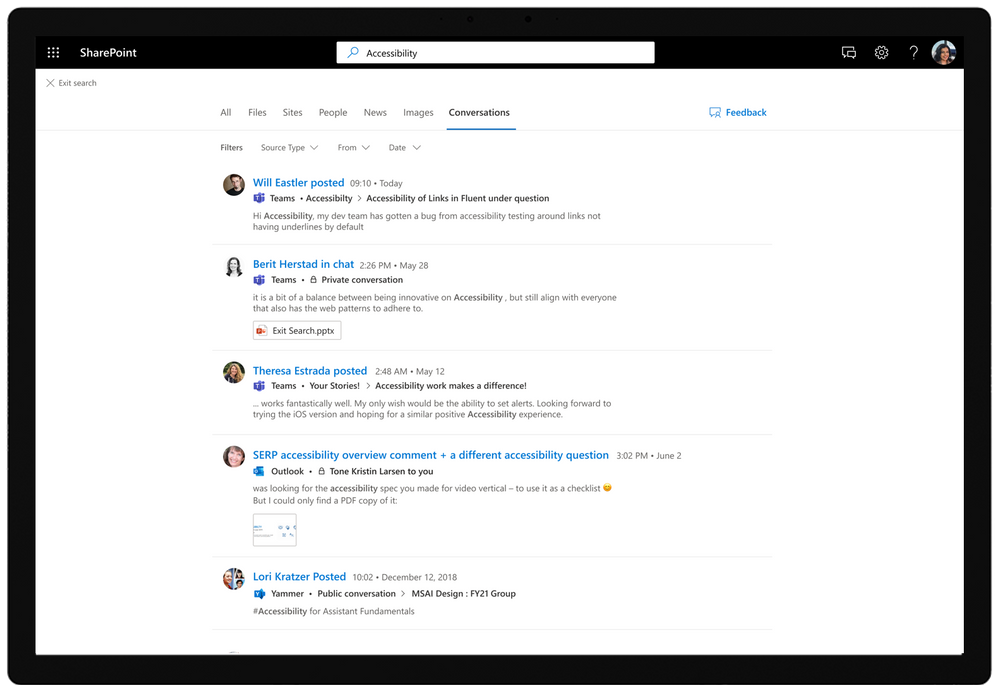Viewport: 999px width, 685px height.
Task: Switch to the Files tab
Action: click(257, 113)
